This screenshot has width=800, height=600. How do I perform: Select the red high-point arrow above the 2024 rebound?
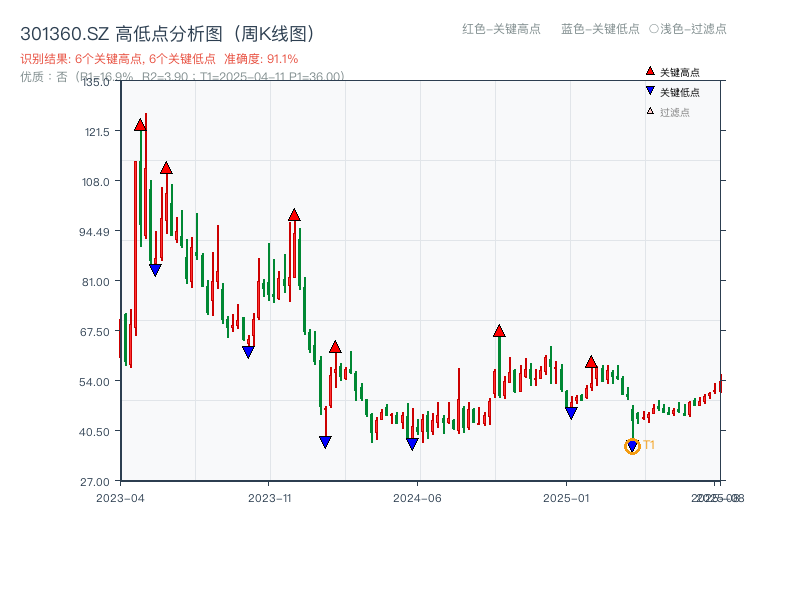click(x=498, y=330)
